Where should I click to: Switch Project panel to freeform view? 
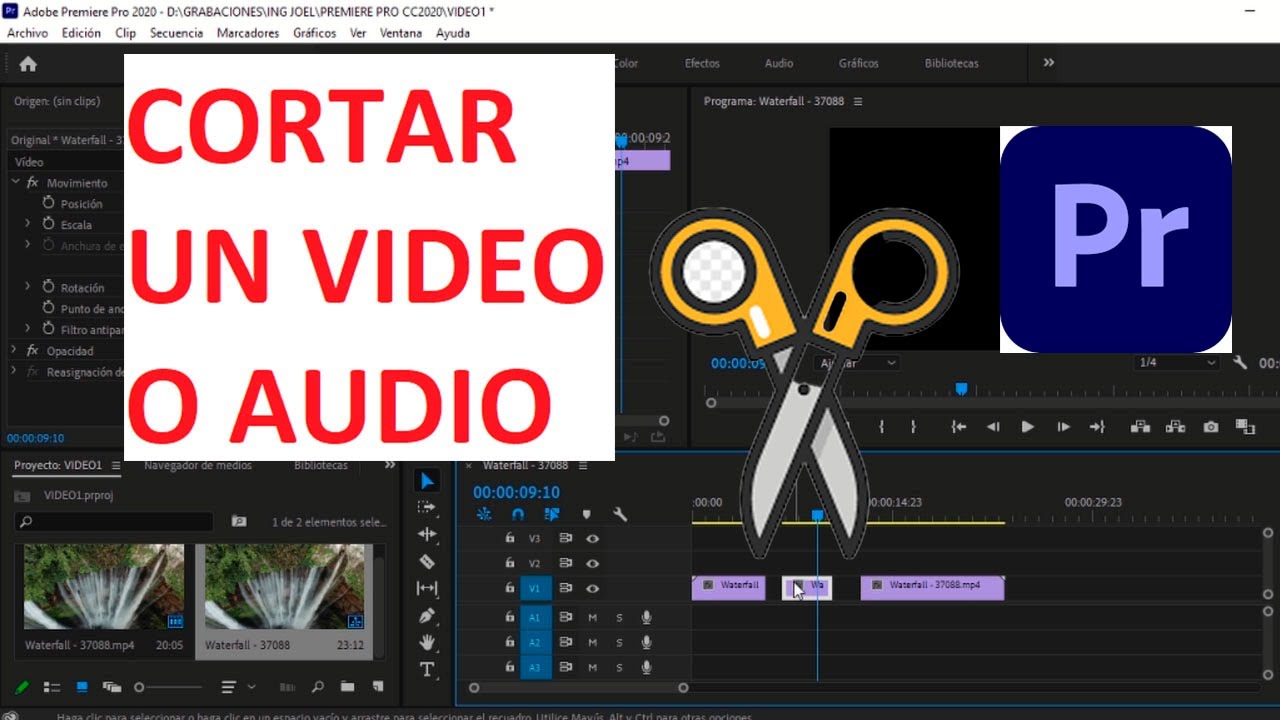112,687
